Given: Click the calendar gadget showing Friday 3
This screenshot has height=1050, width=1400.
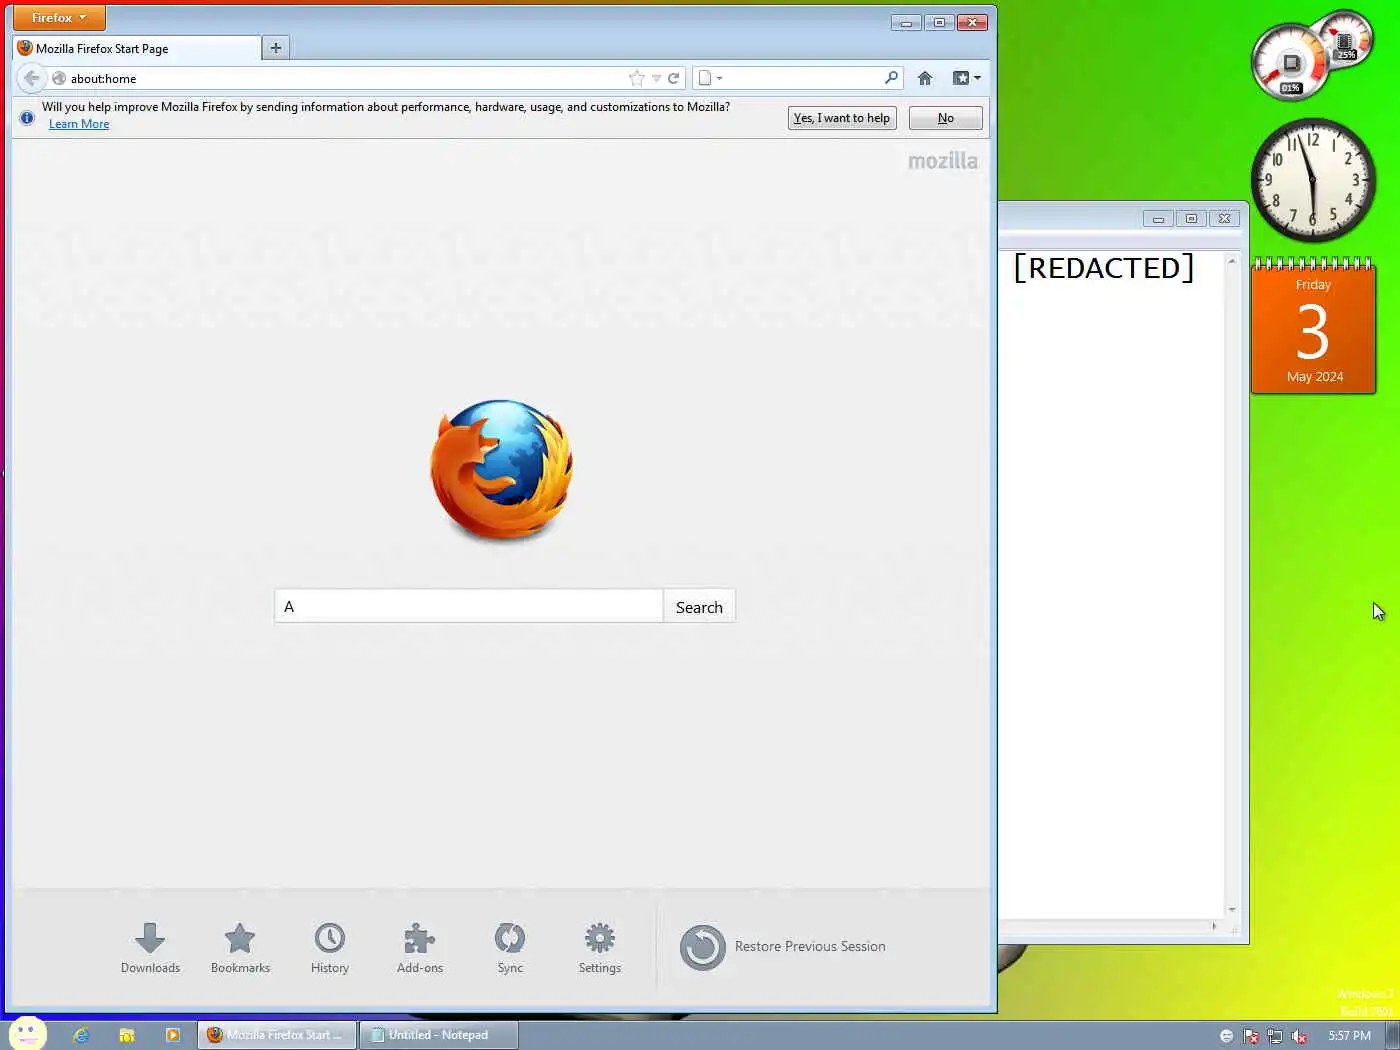Looking at the screenshot, I should click(x=1313, y=326).
